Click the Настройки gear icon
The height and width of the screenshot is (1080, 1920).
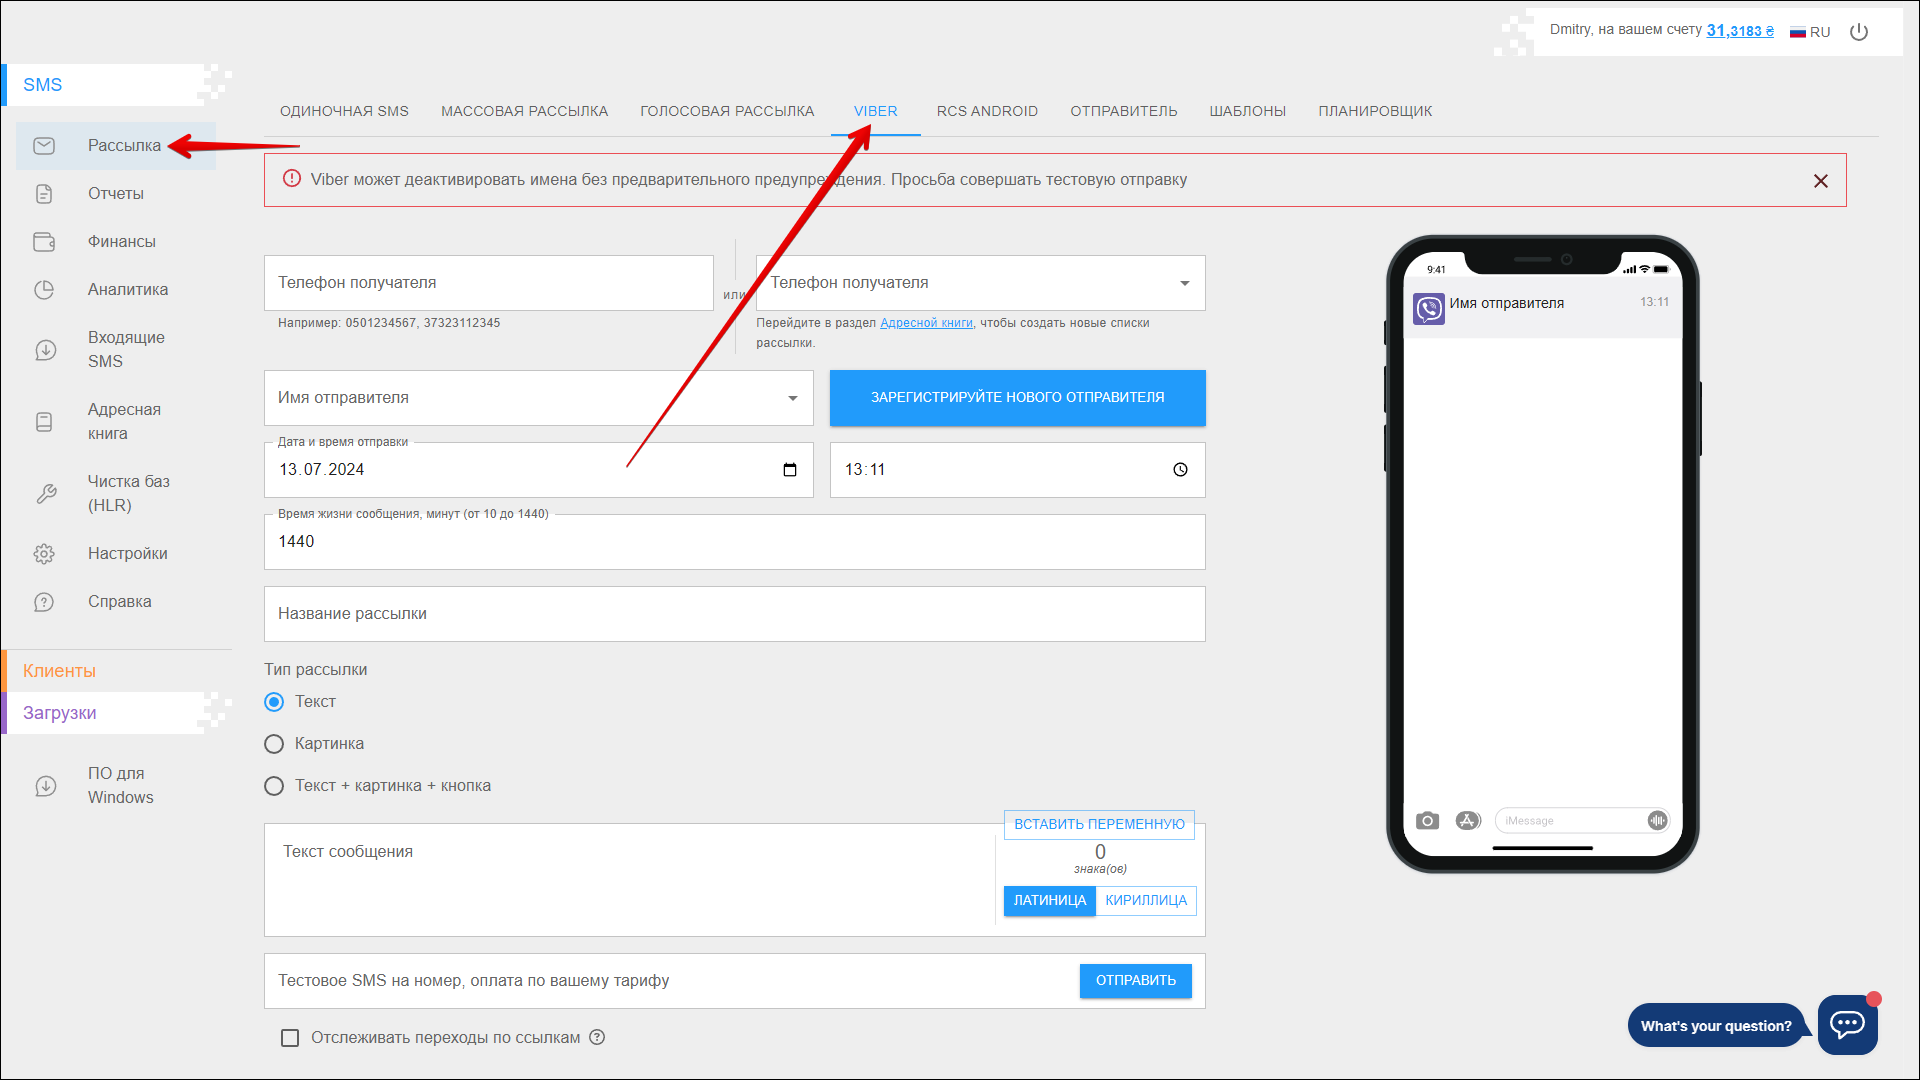pyautogui.click(x=44, y=554)
